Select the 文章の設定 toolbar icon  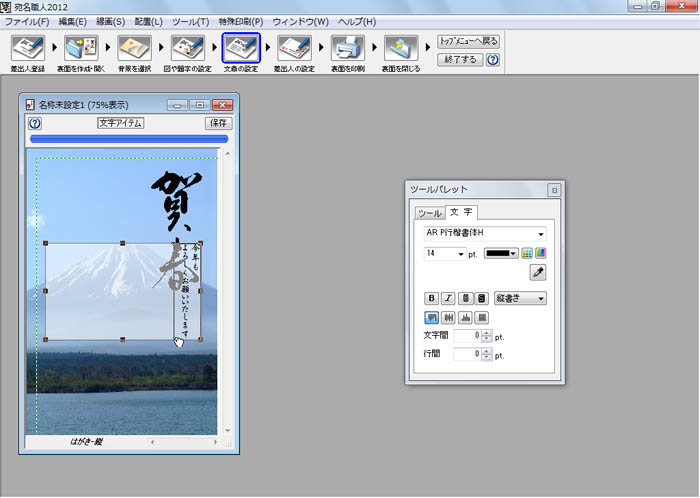point(241,46)
